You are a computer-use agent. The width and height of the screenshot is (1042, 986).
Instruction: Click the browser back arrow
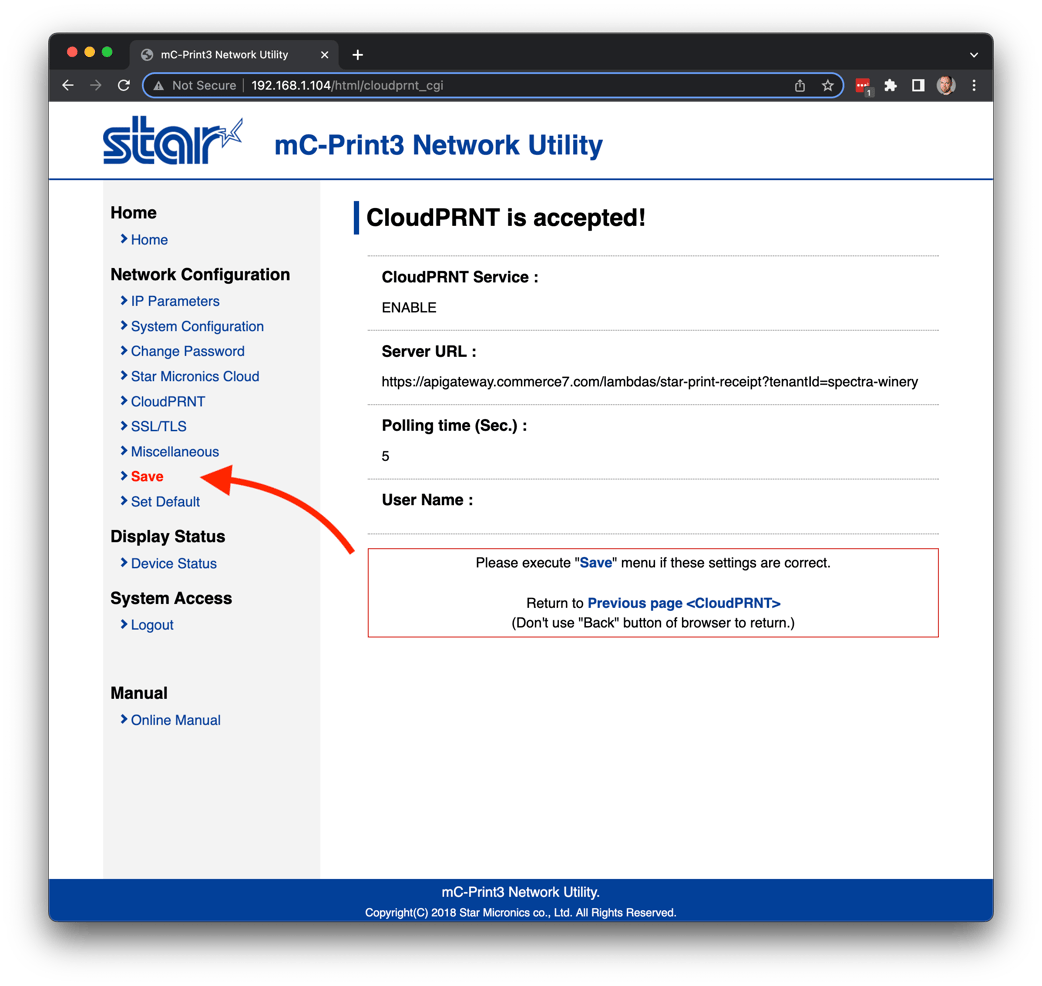[68, 86]
